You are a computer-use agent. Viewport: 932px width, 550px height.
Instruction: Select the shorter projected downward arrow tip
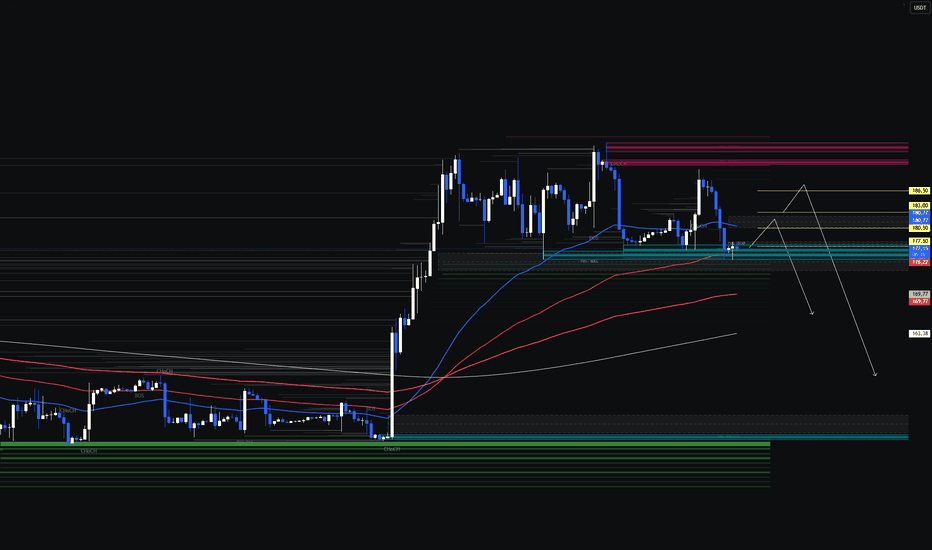(812, 313)
